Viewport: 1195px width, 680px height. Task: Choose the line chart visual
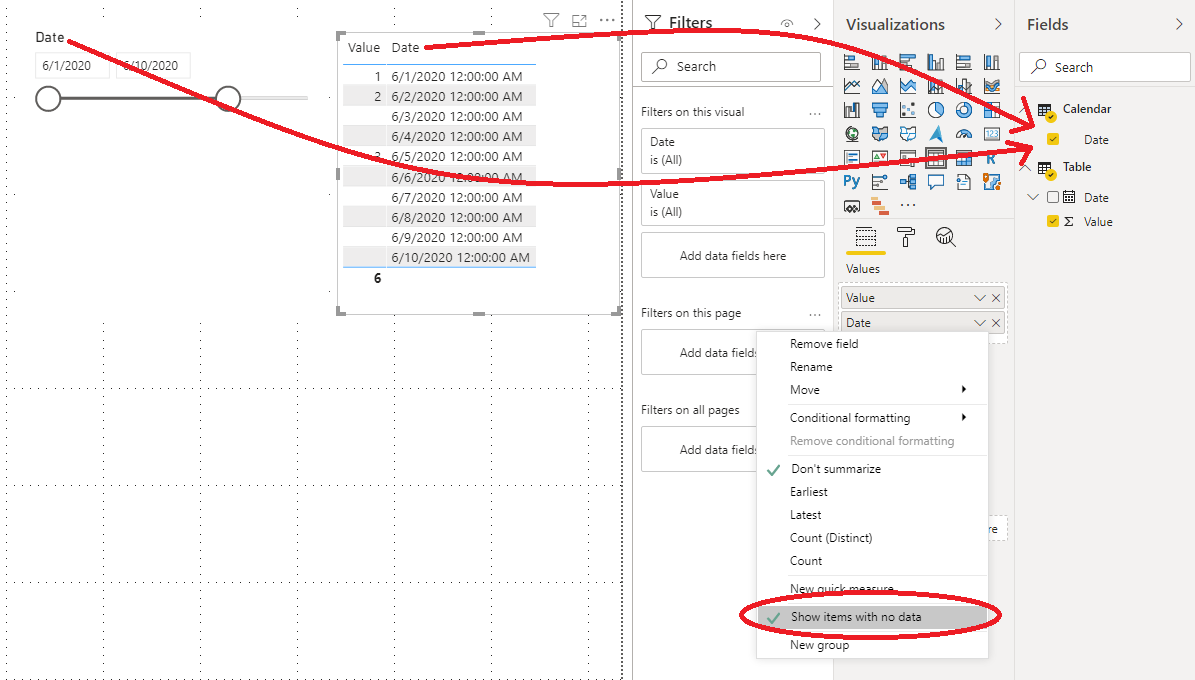tap(851, 86)
